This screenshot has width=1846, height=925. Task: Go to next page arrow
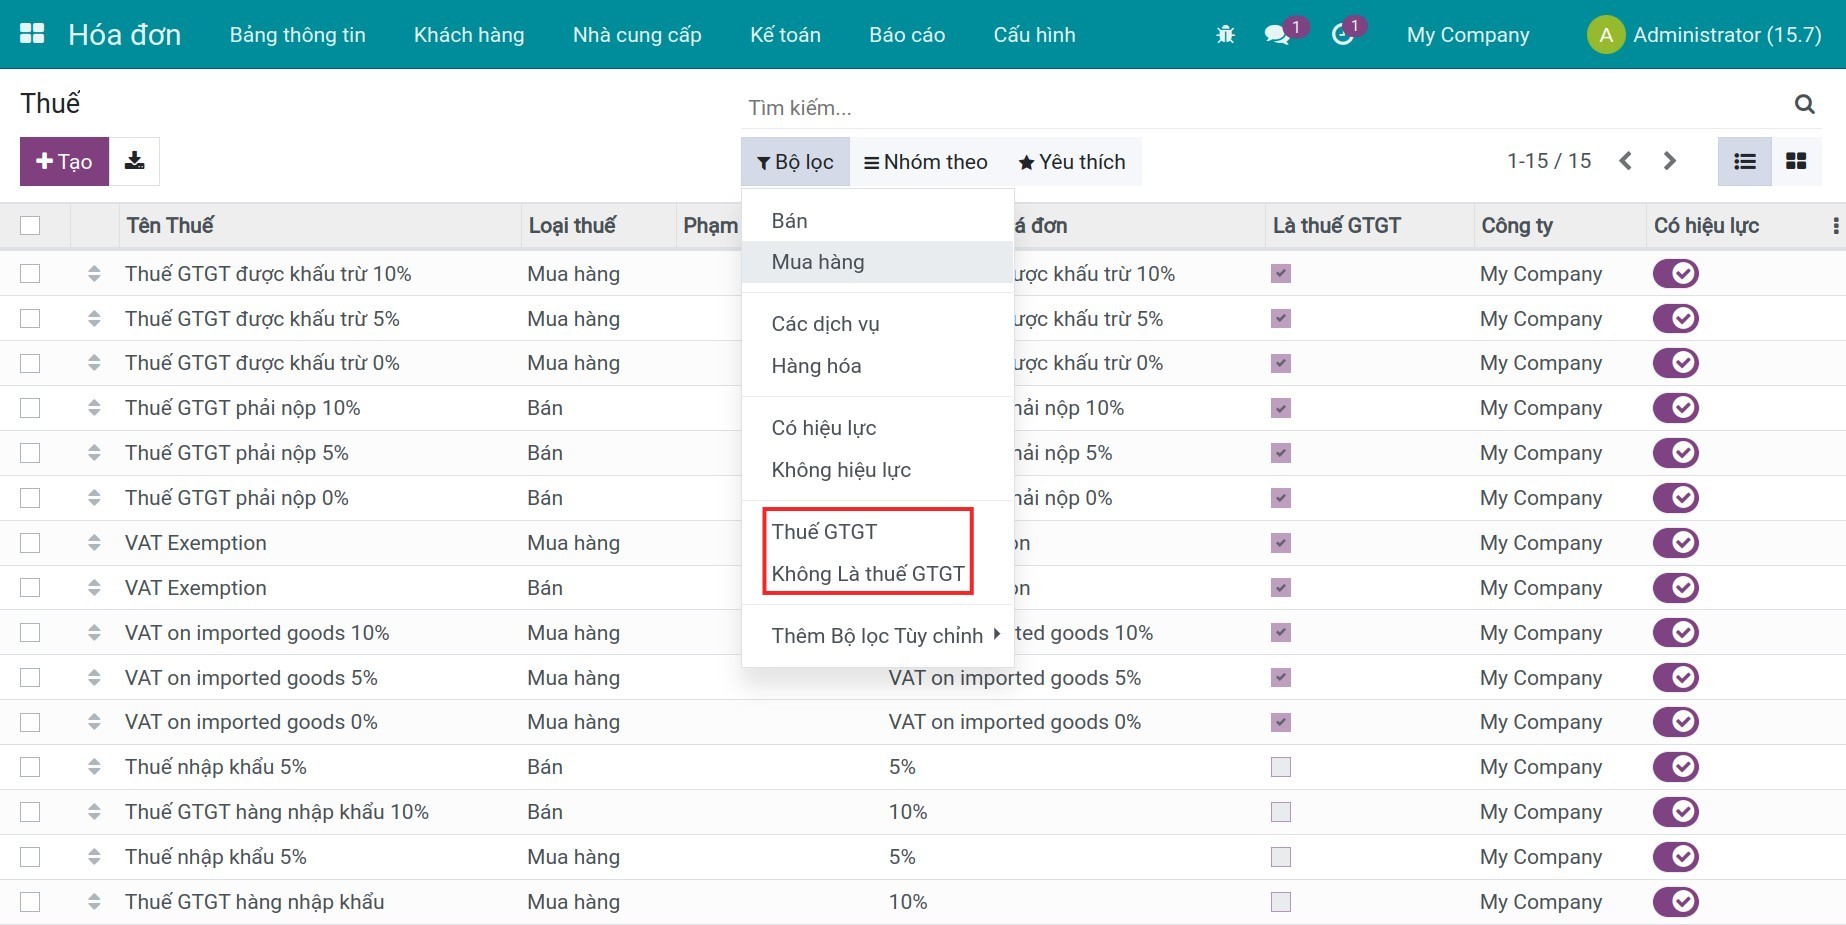tap(1669, 161)
